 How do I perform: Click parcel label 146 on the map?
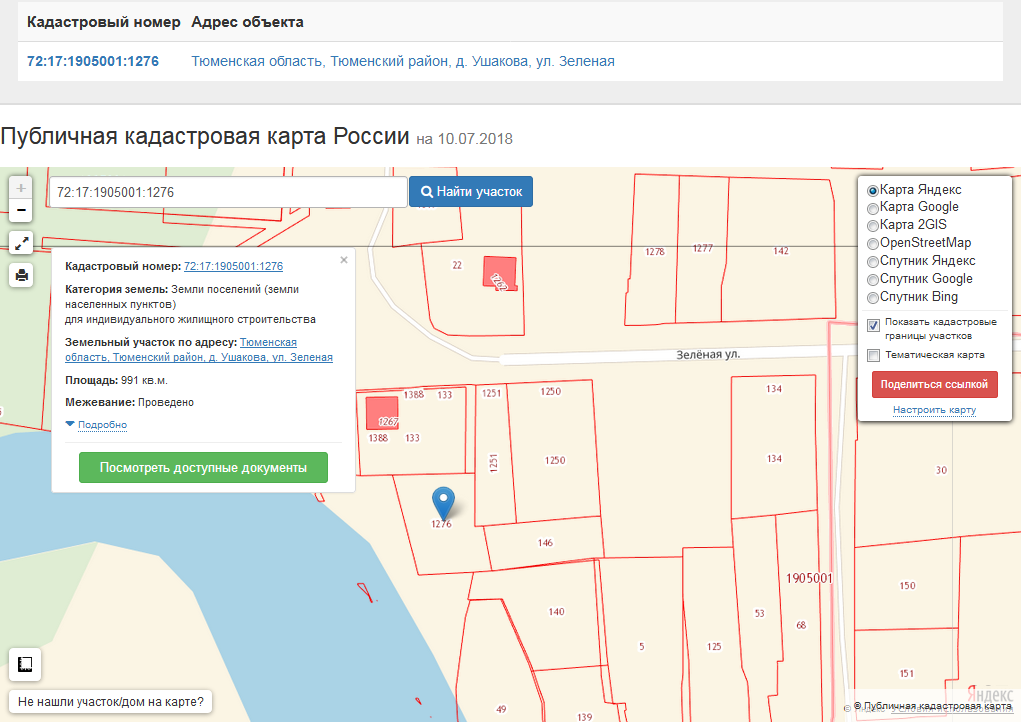point(545,542)
